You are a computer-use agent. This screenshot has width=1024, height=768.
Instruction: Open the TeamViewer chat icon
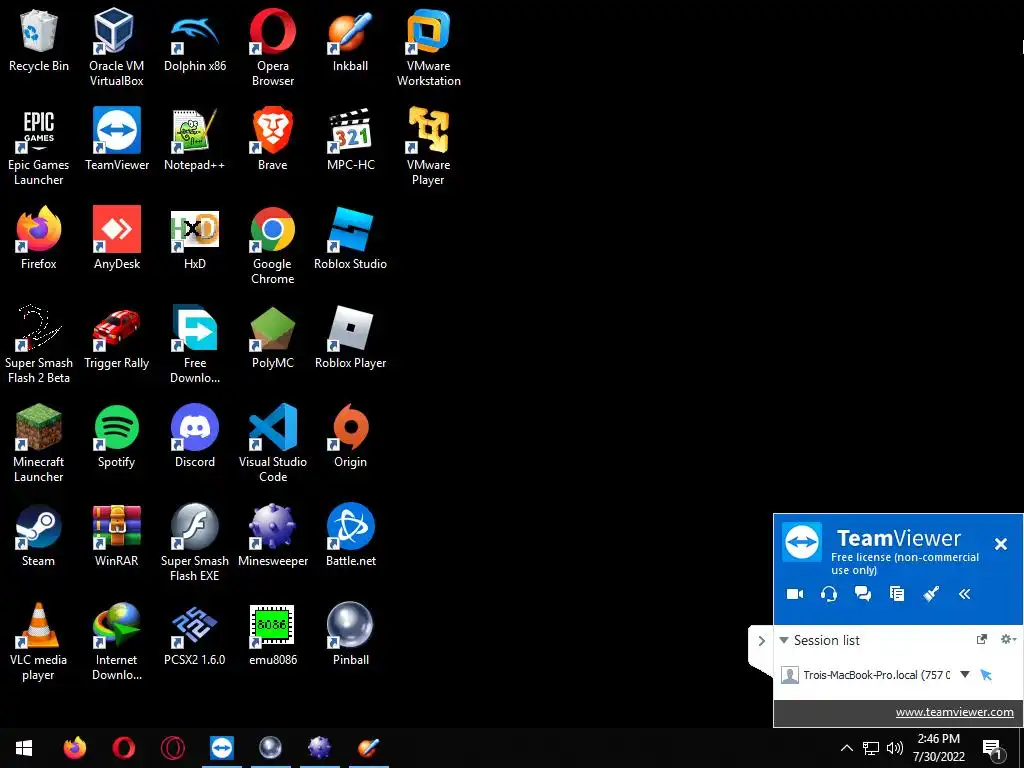863,594
